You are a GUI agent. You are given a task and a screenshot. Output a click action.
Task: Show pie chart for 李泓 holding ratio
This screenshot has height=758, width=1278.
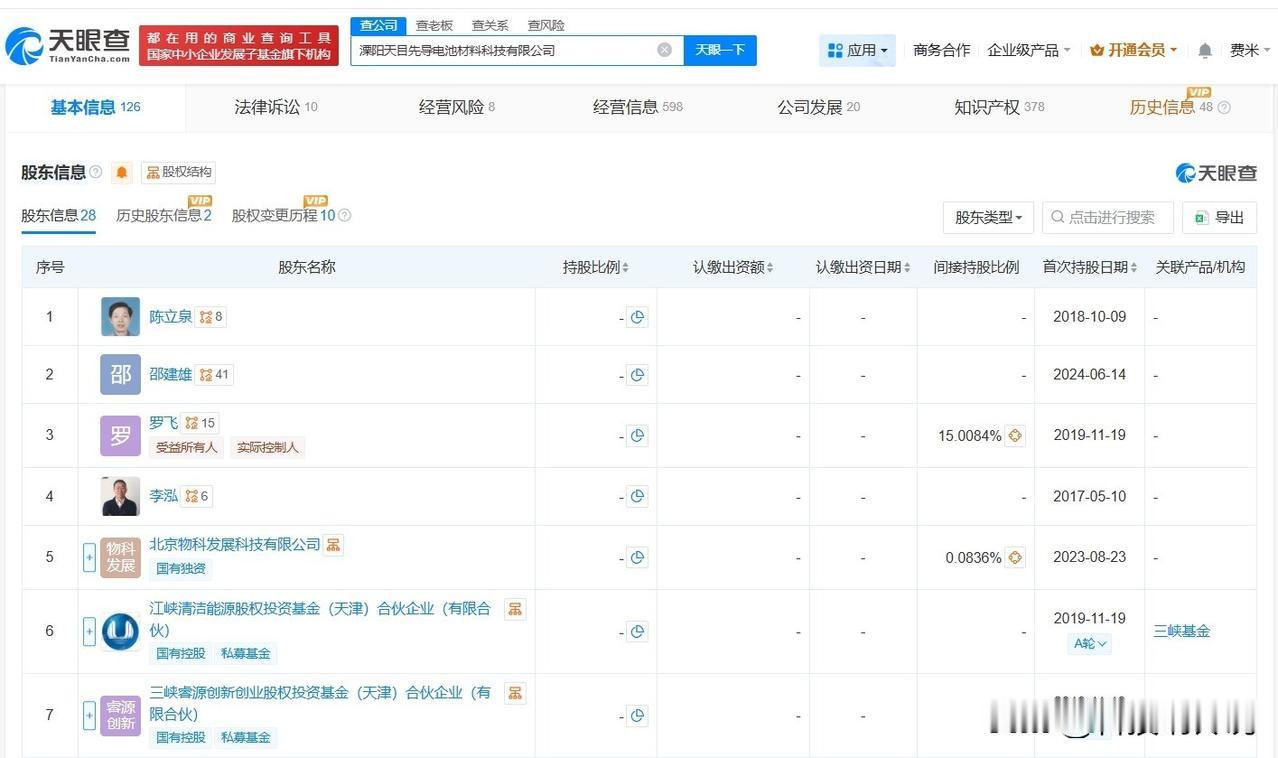(637, 496)
